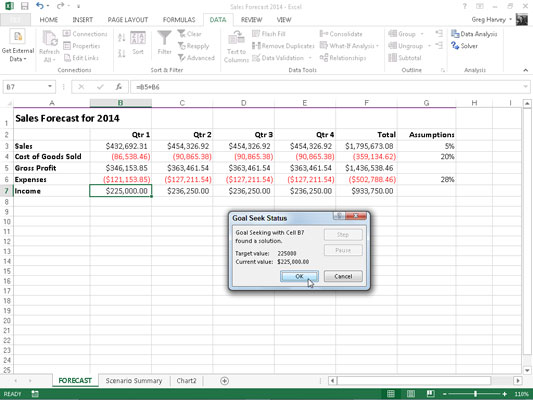
Task: Open Get External Data
Action: coord(18,46)
